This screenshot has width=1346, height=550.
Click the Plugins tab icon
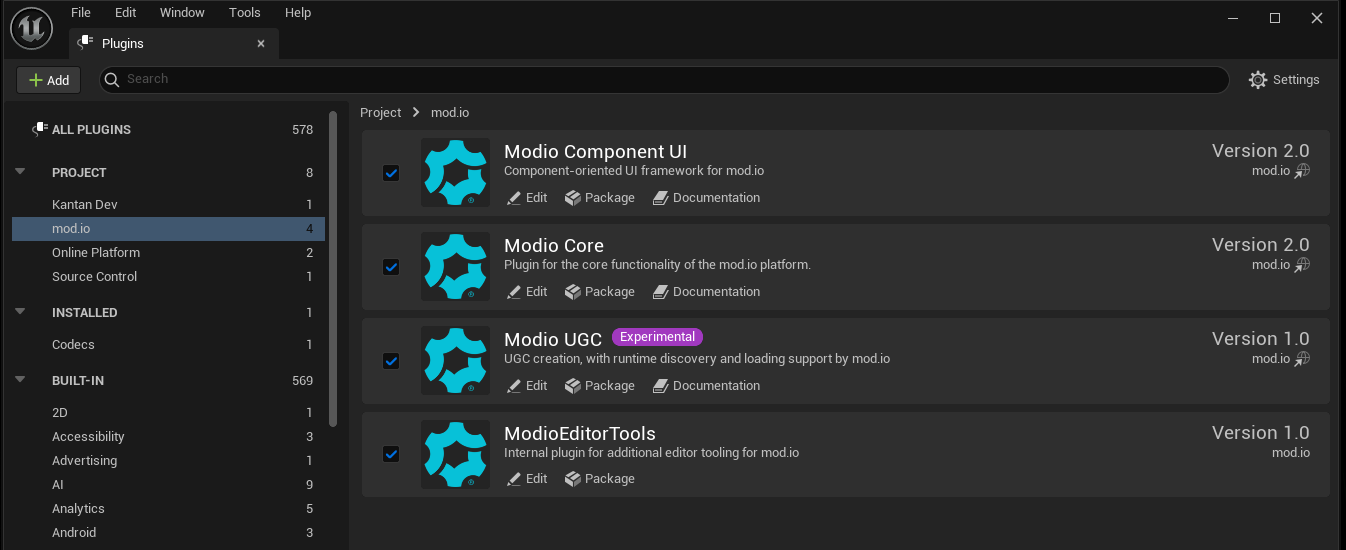(x=85, y=42)
